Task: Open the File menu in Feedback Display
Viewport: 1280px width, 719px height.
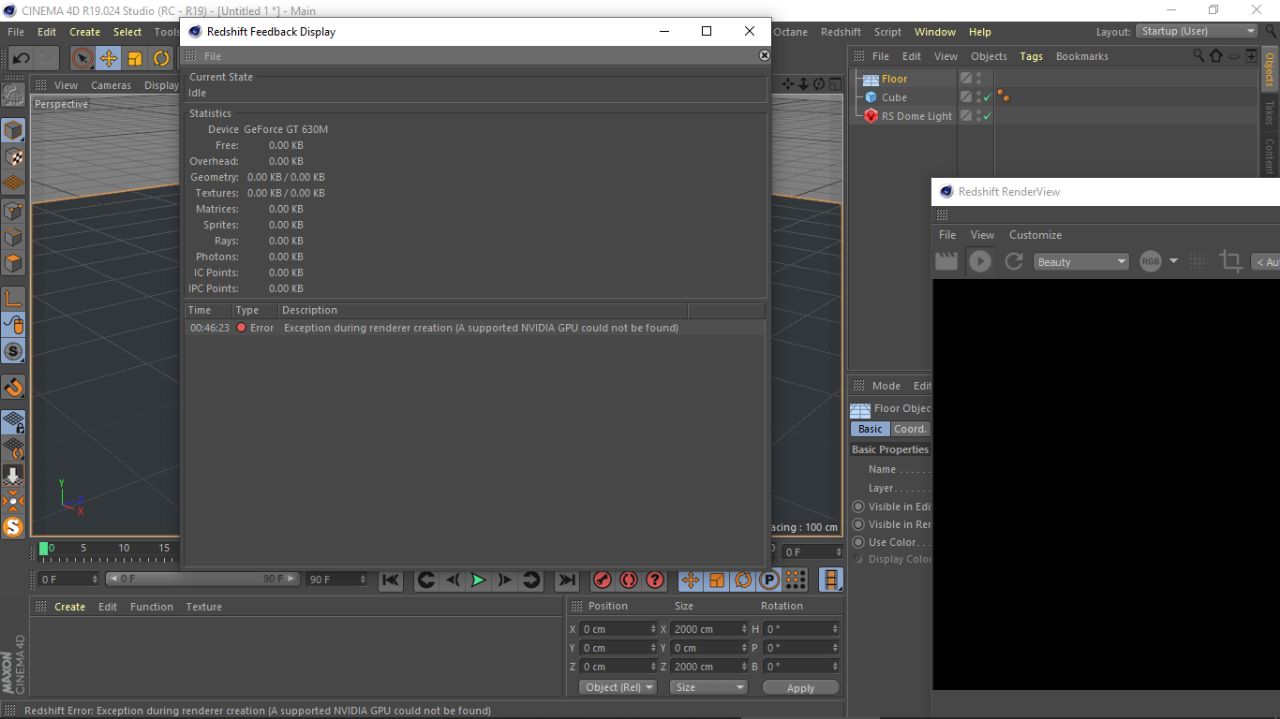Action: (x=213, y=56)
